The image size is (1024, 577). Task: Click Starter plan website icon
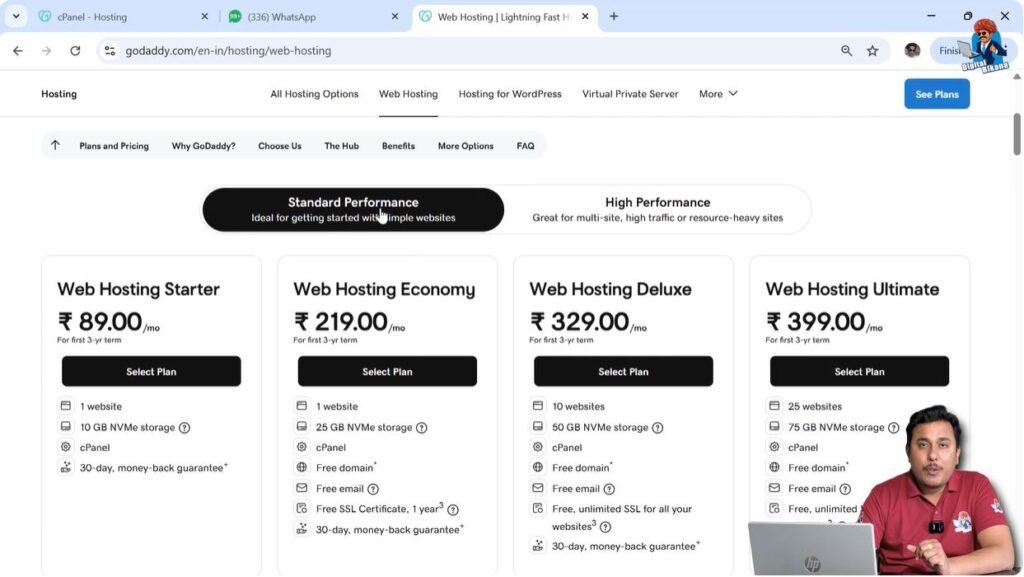click(66, 405)
